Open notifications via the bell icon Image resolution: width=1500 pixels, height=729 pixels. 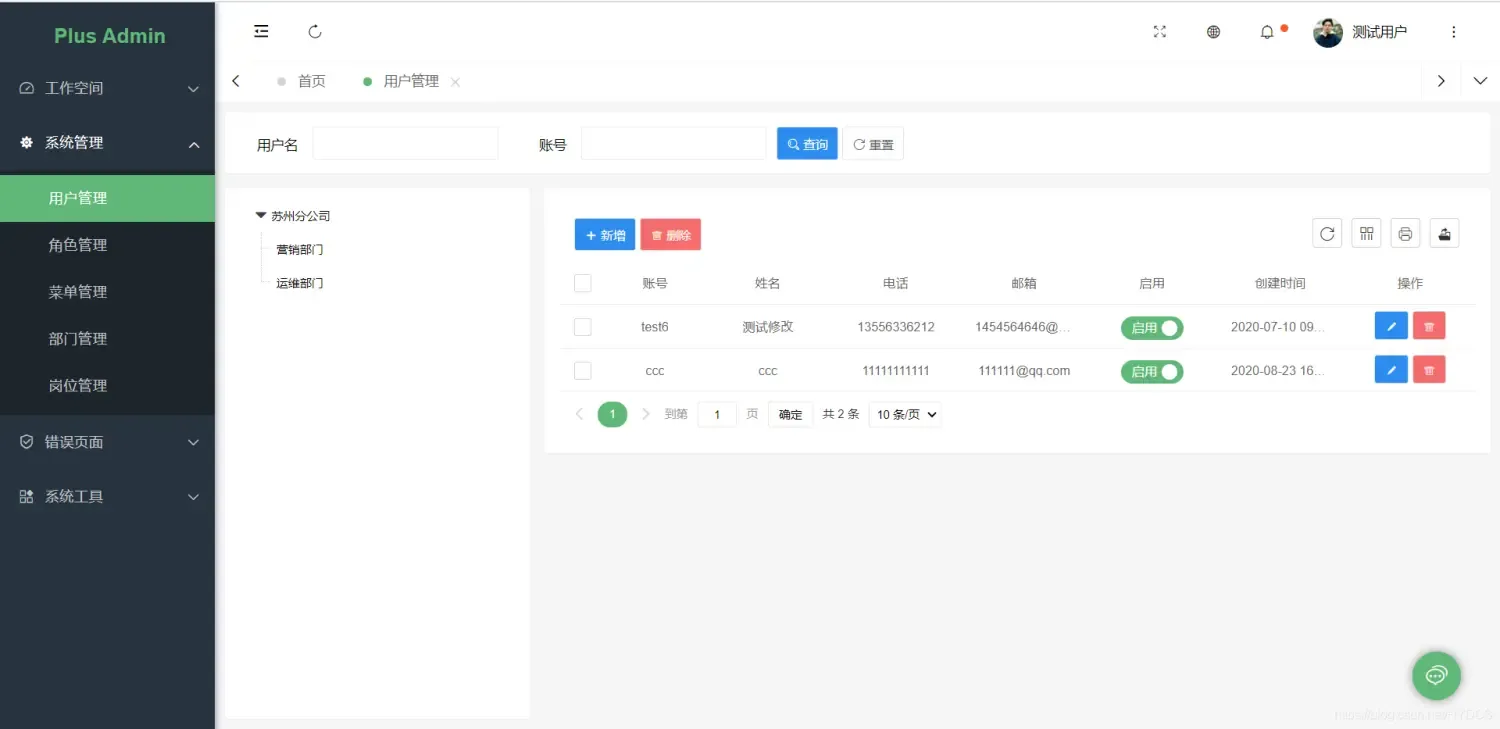1266,32
